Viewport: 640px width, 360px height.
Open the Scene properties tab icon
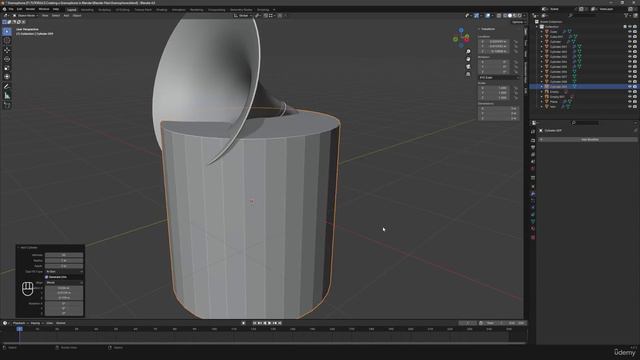pos(533,162)
